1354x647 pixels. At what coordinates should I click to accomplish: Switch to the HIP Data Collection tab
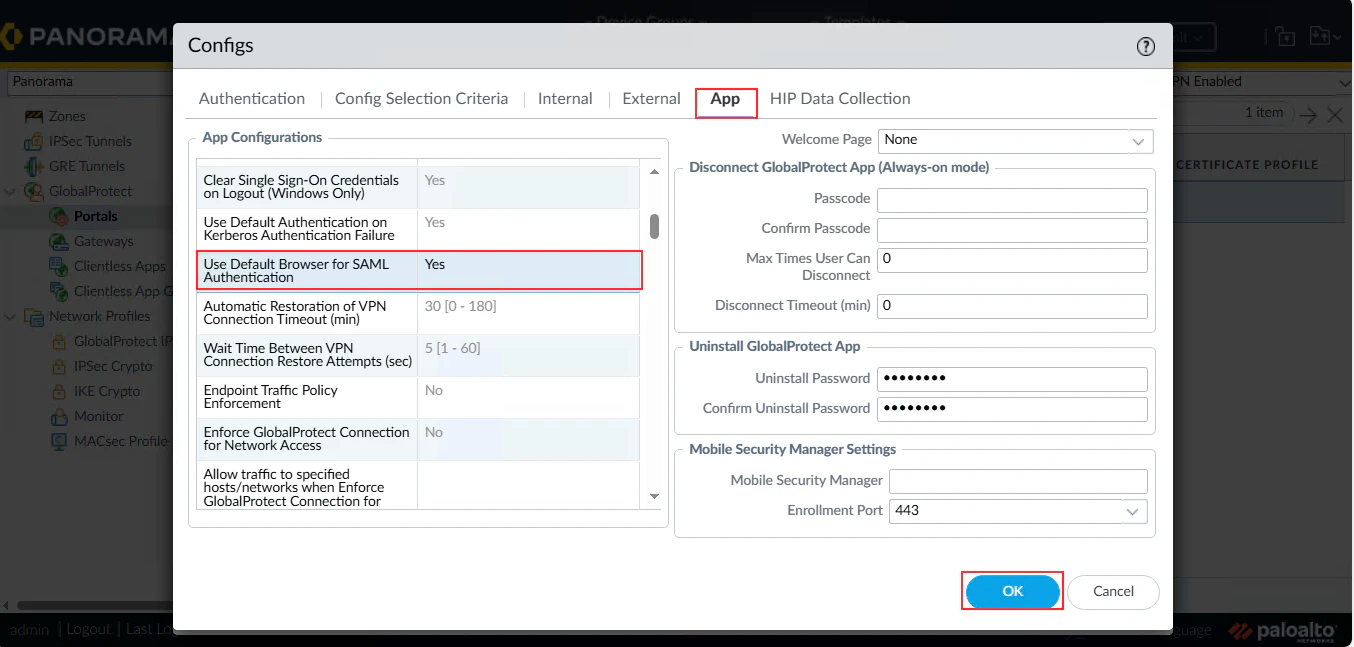click(x=840, y=99)
